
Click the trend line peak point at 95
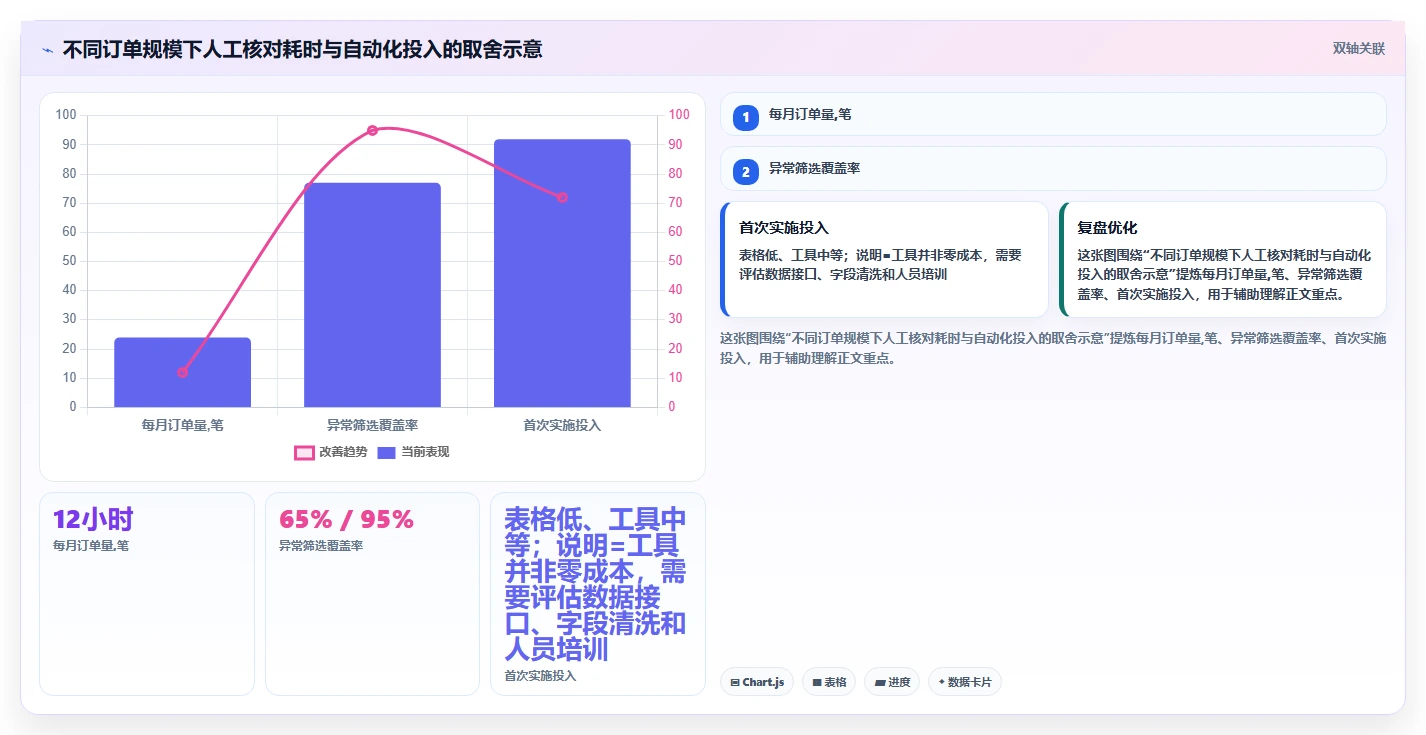point(372,130)
